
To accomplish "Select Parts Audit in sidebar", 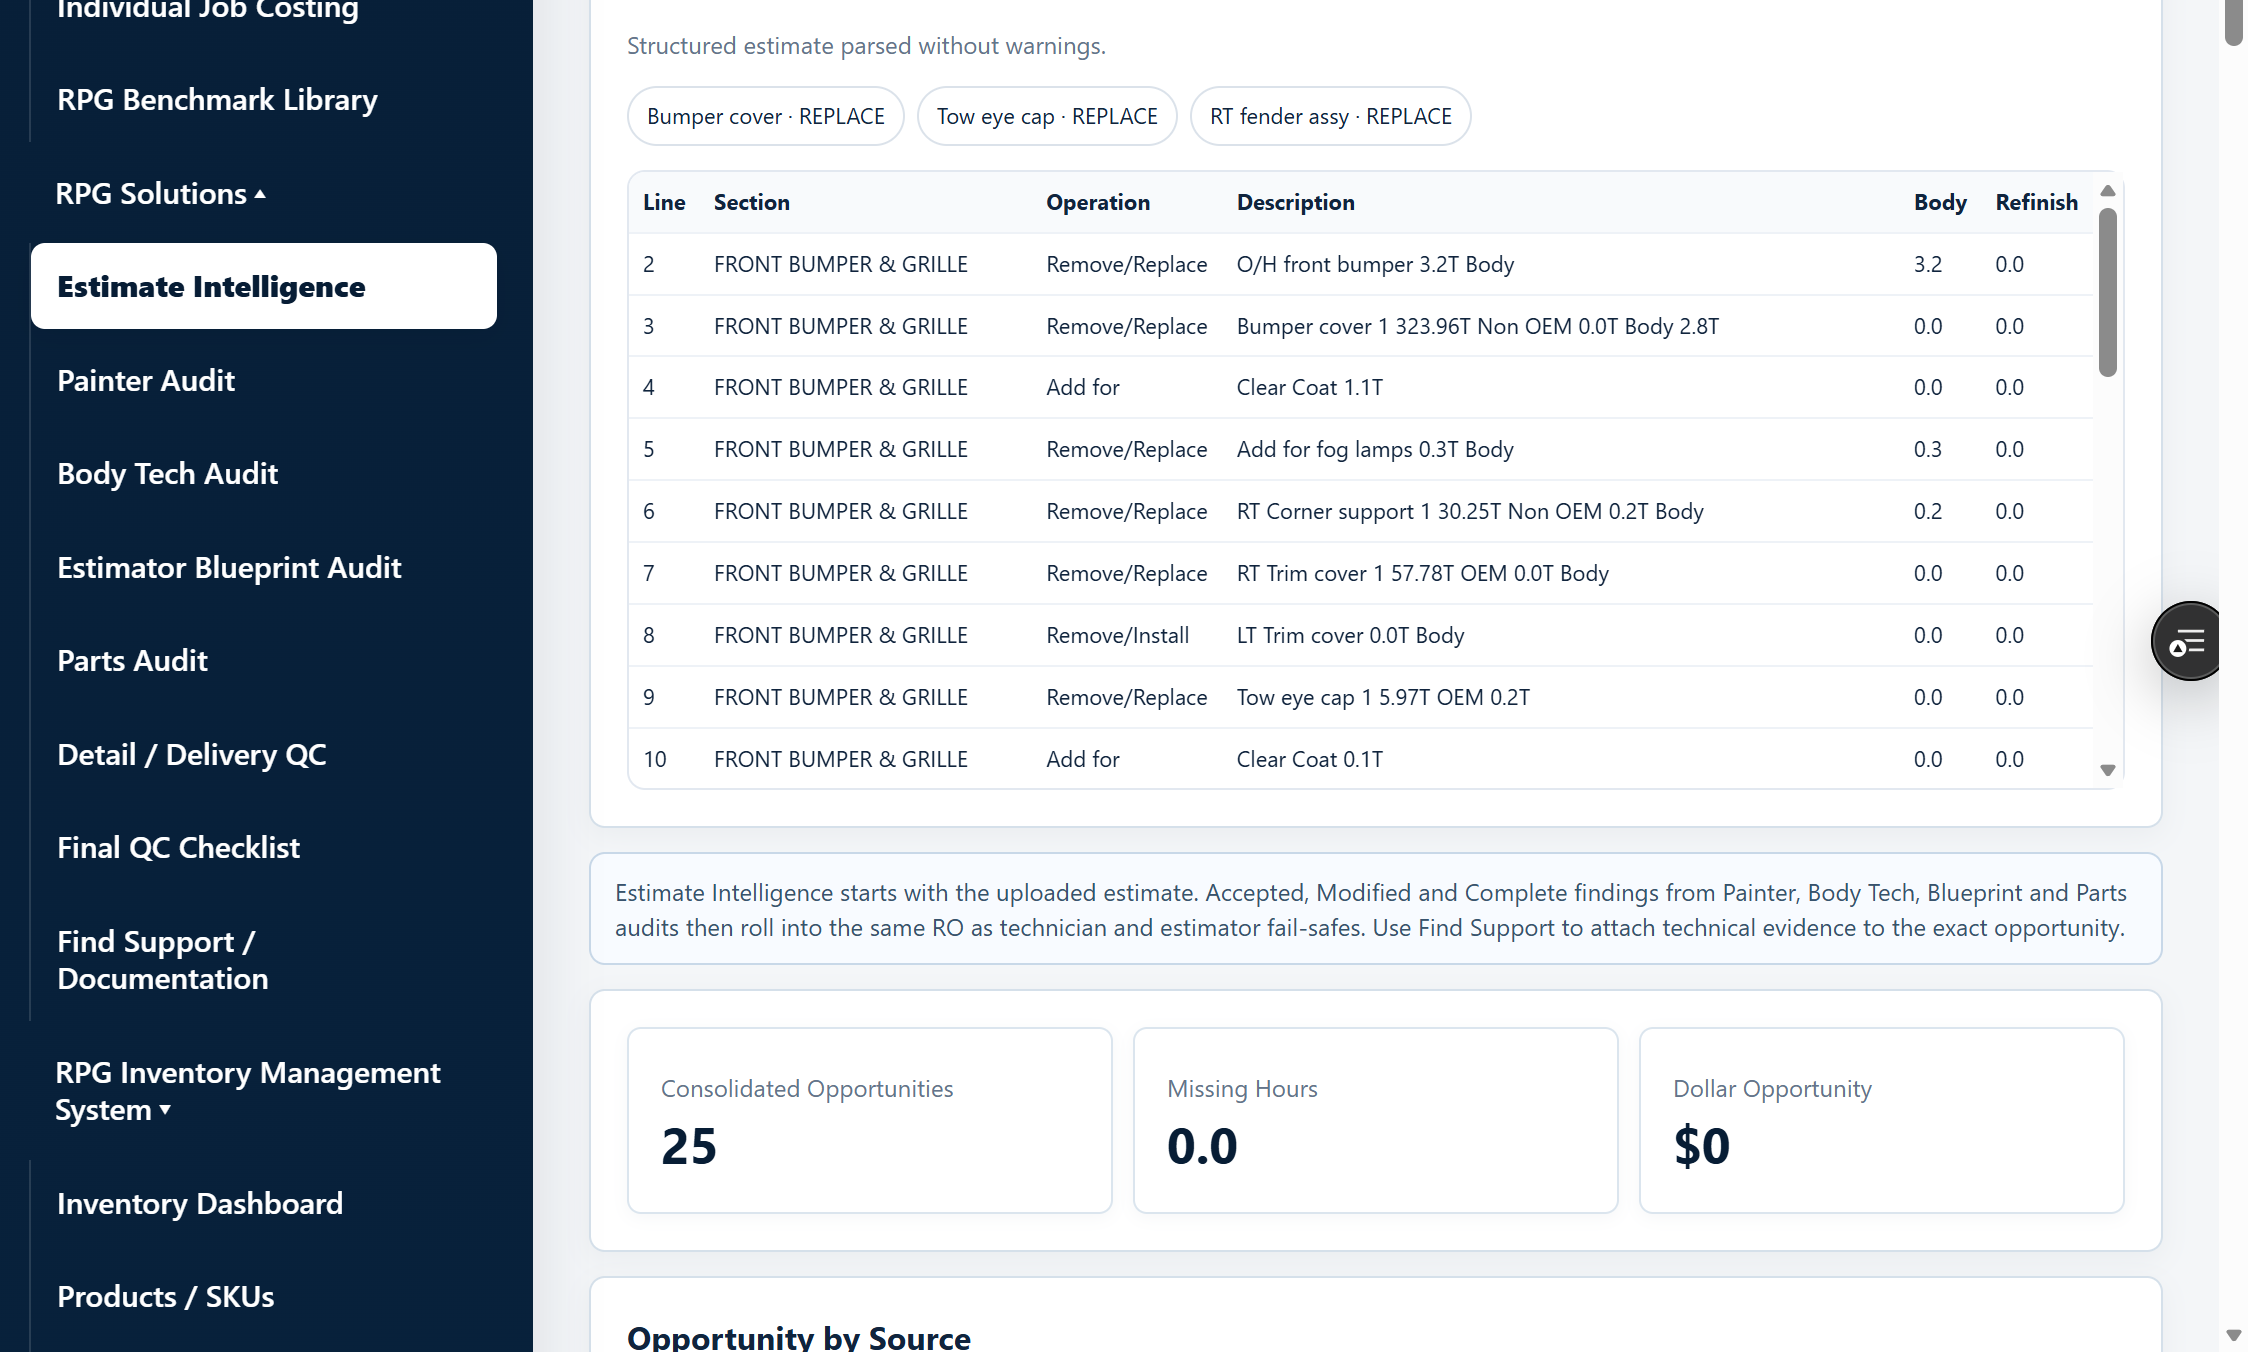I will (x=132, y=661).
